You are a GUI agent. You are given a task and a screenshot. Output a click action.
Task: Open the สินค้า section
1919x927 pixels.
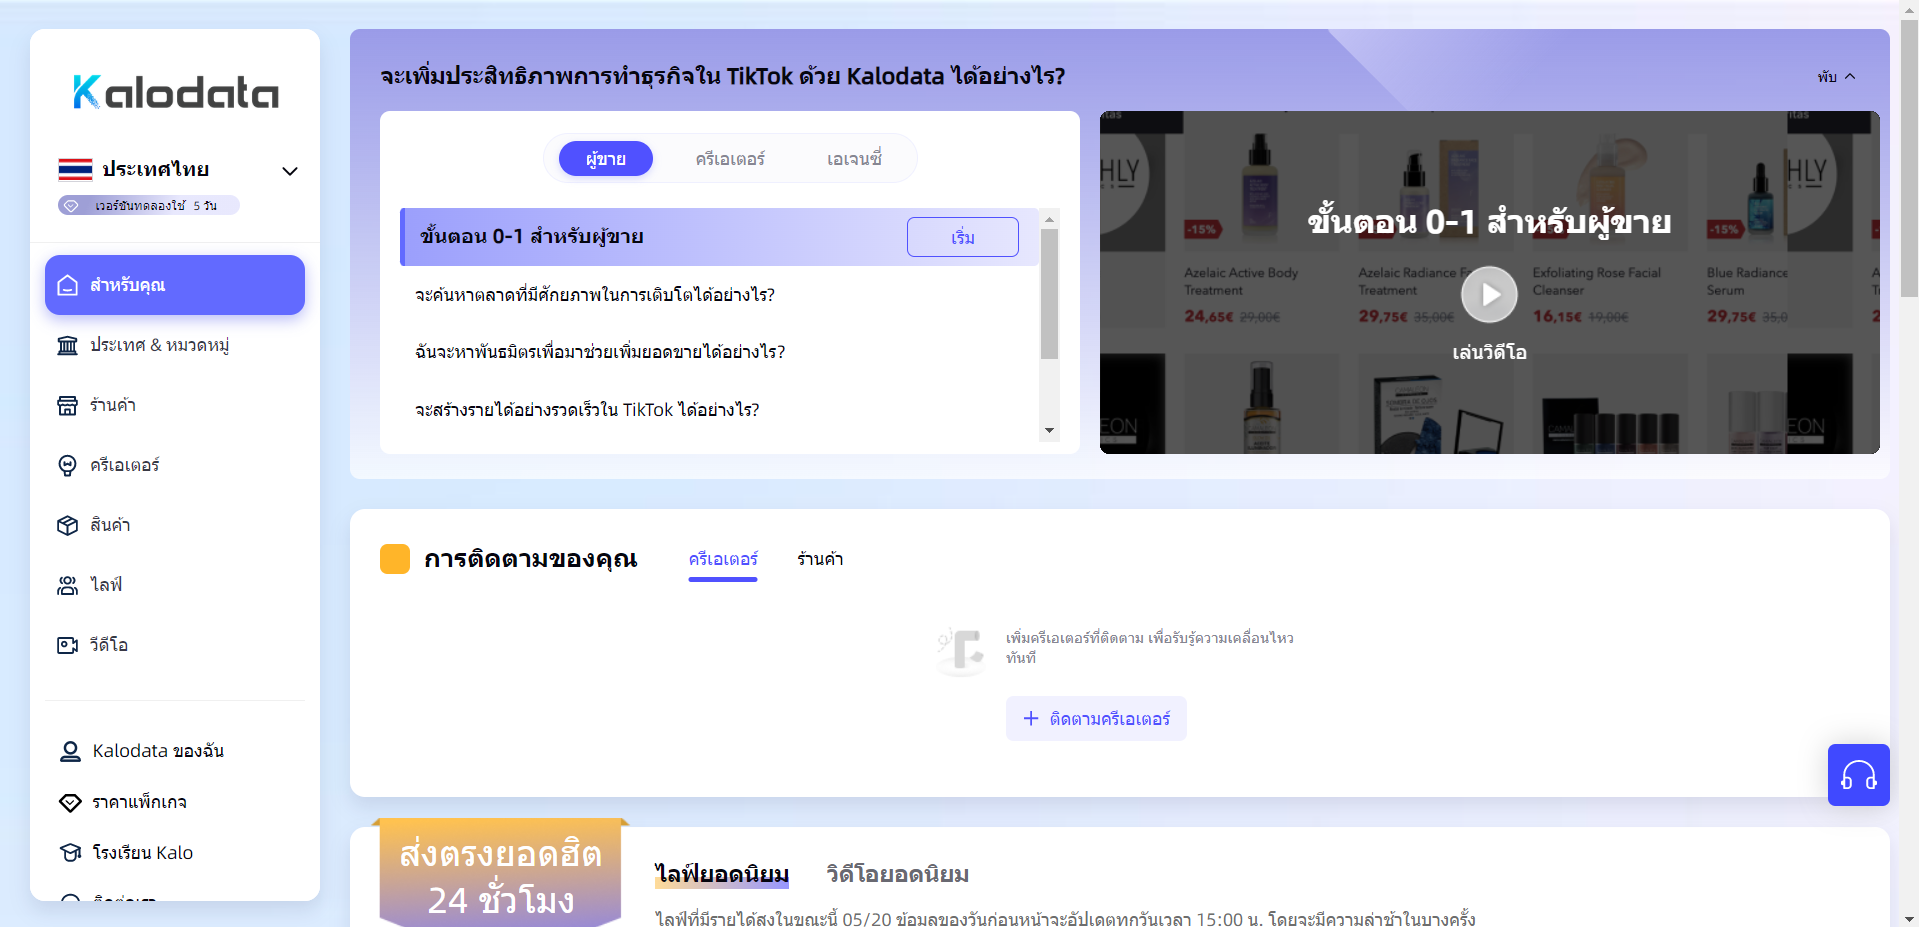point(110,525)
